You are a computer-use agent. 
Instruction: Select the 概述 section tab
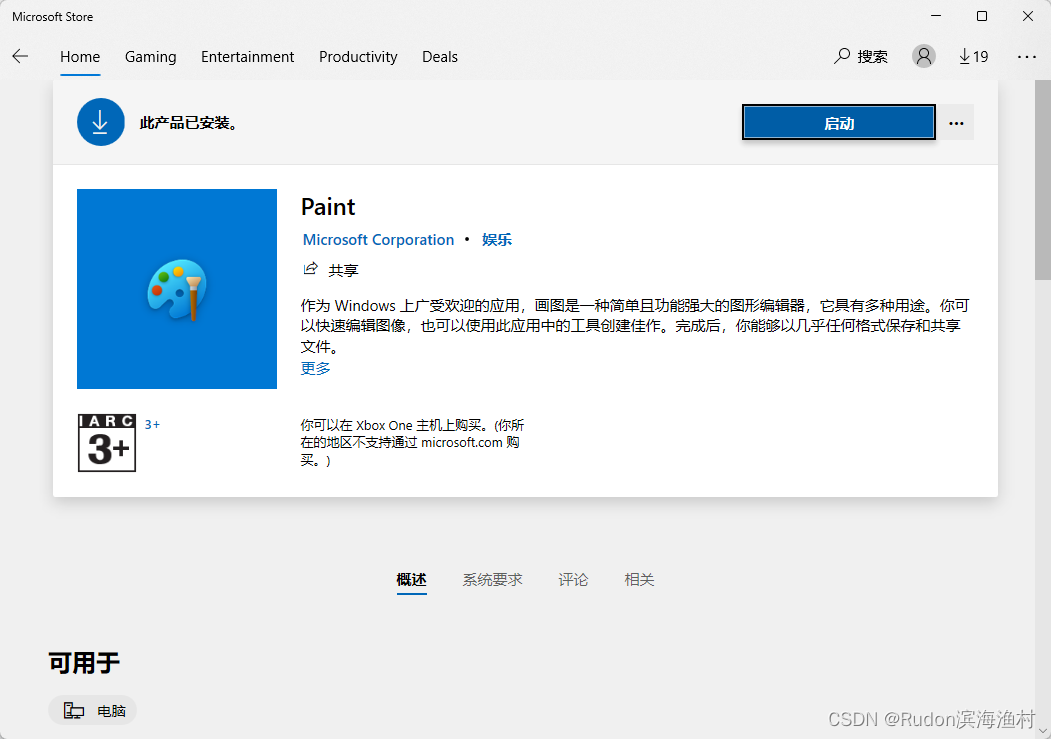tap(412, 580)
